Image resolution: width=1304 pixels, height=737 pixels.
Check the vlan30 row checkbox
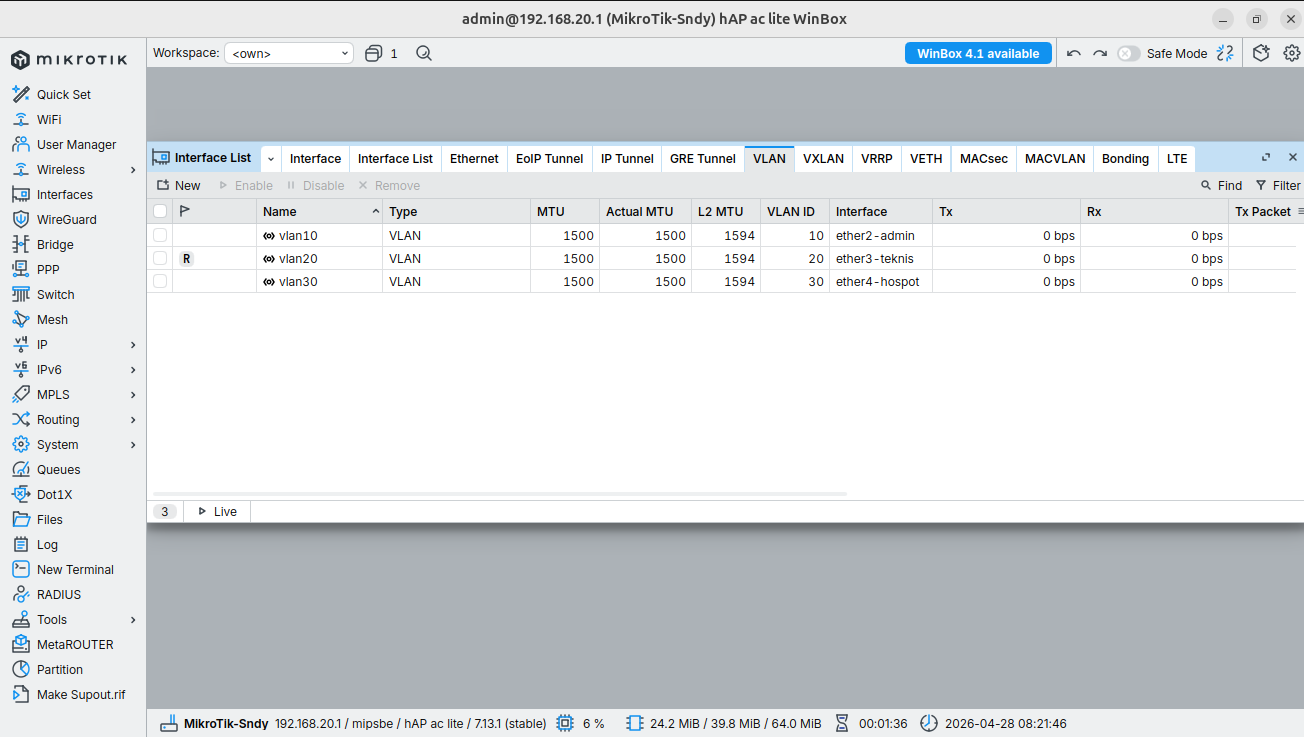pyautogui.click(x=160, y=281)
